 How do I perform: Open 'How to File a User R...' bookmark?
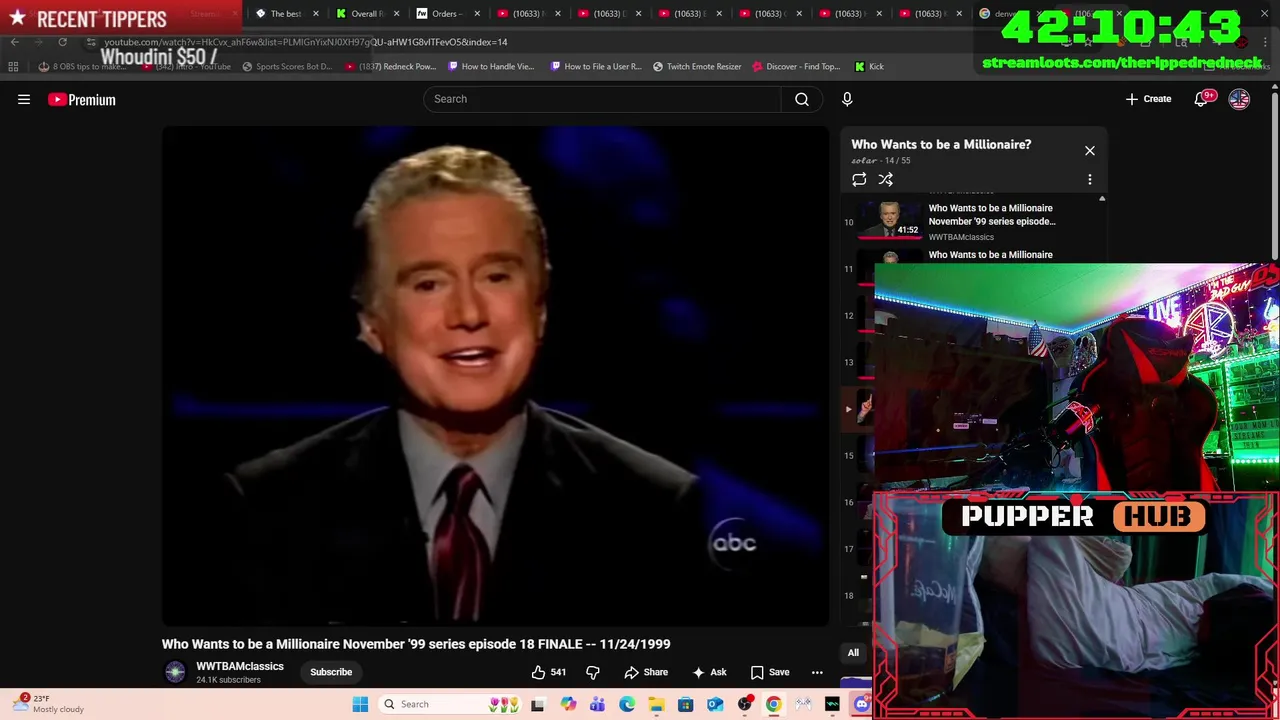(x=595, y=66)
